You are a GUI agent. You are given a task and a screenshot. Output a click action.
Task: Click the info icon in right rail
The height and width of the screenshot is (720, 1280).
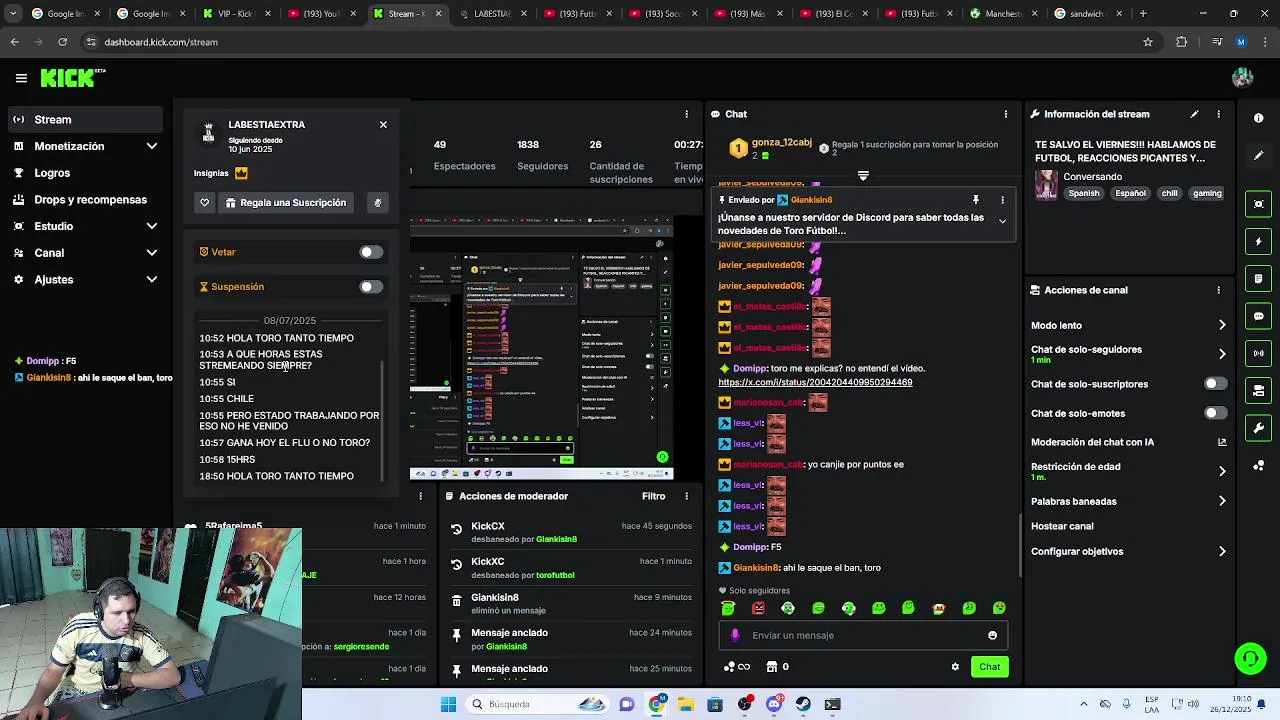click(1258, 118)
